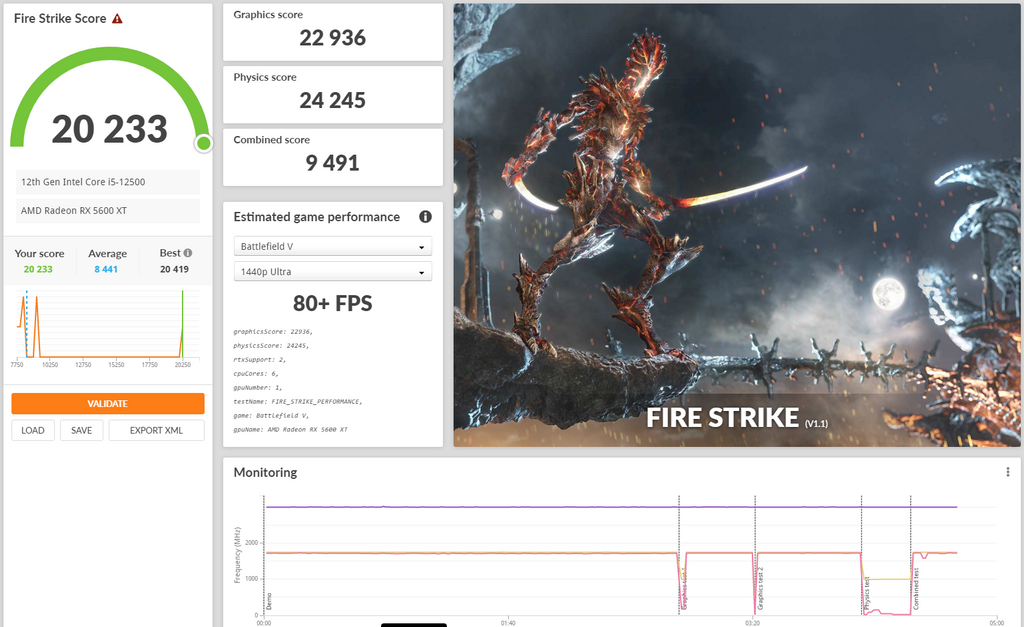Click the LOAD button
This screenshot has width=1024, height=627.
[33, 430]
